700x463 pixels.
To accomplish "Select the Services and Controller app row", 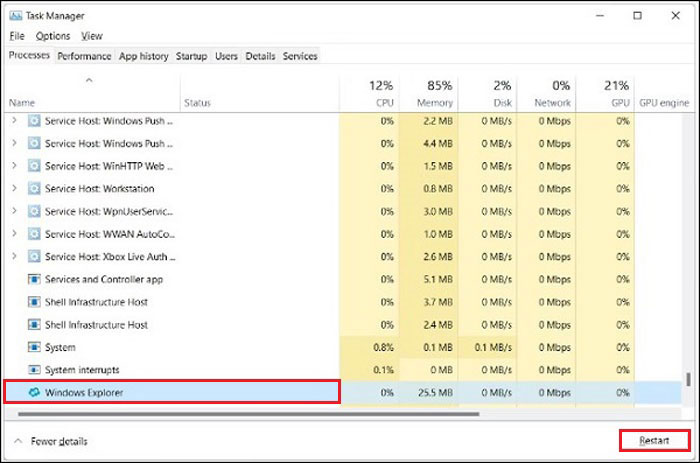I will pyautogui.click(x=343, y=279).
